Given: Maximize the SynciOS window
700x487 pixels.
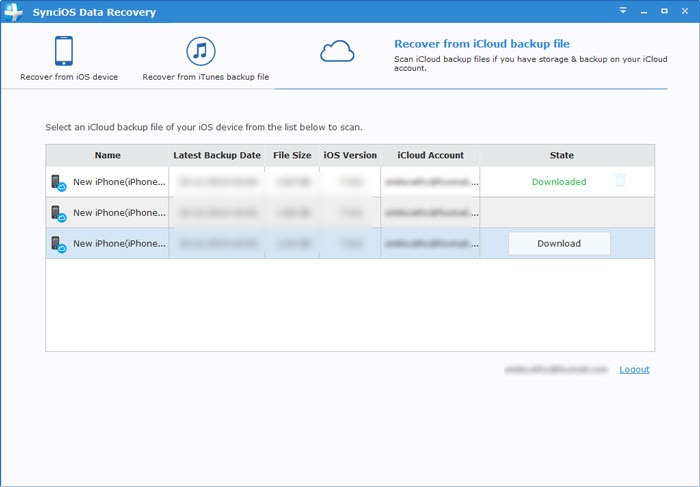Looking at the screenshot, I should [x=664, y=11].
